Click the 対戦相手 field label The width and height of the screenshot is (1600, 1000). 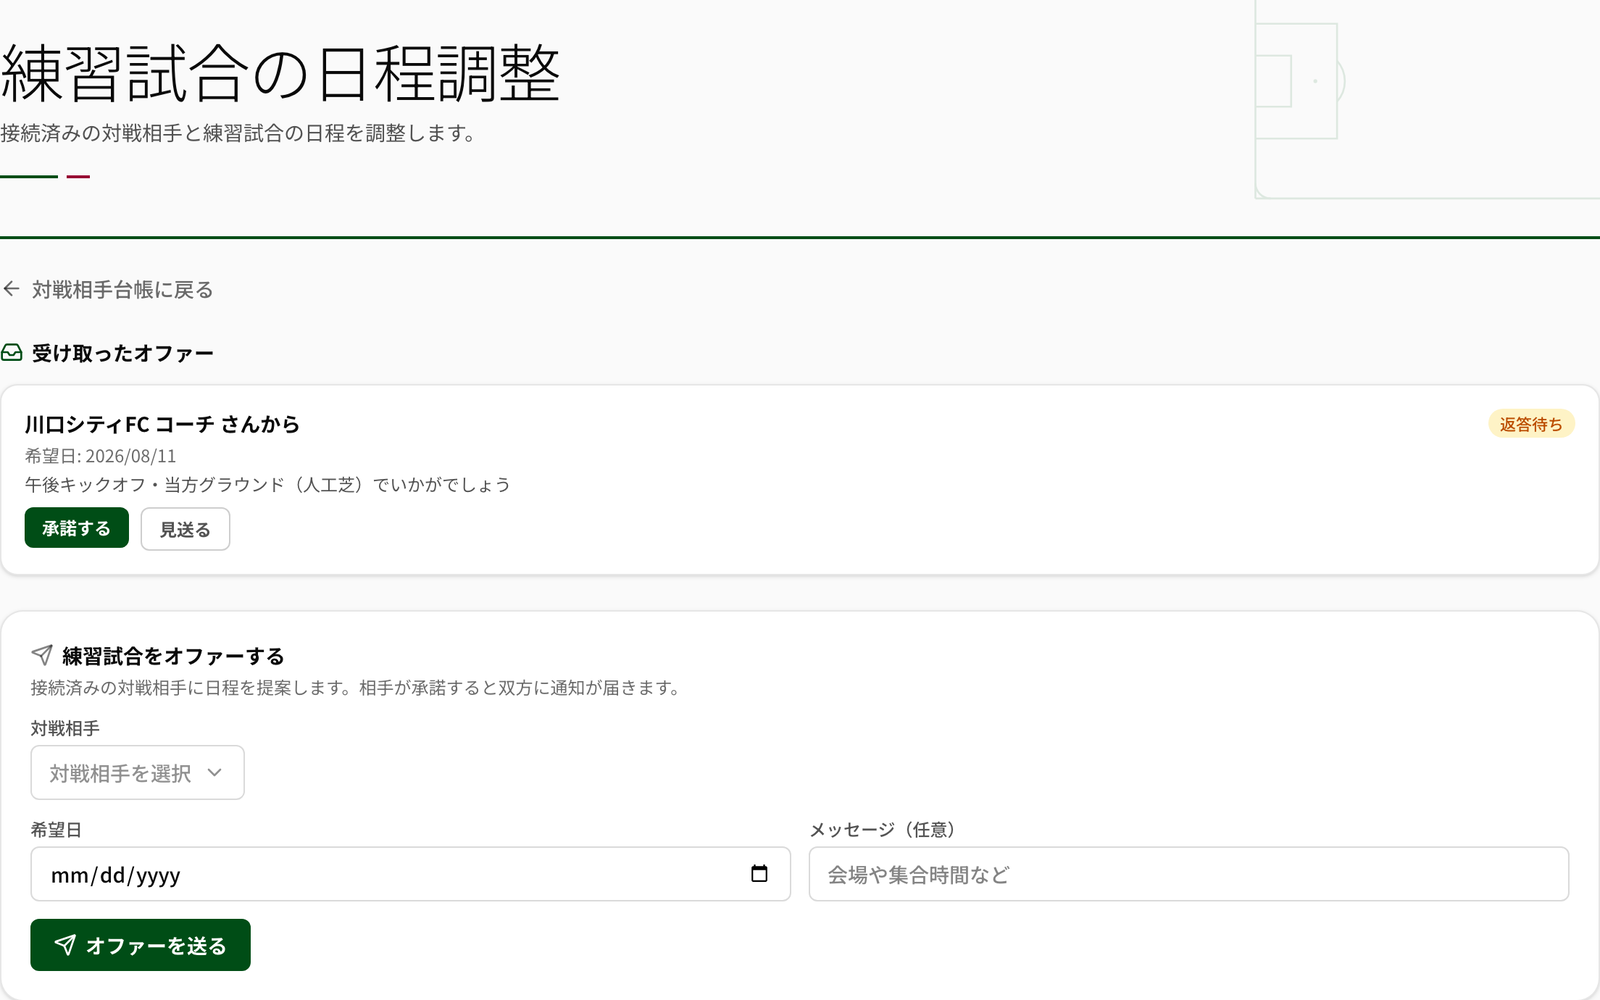coord(66,728)
